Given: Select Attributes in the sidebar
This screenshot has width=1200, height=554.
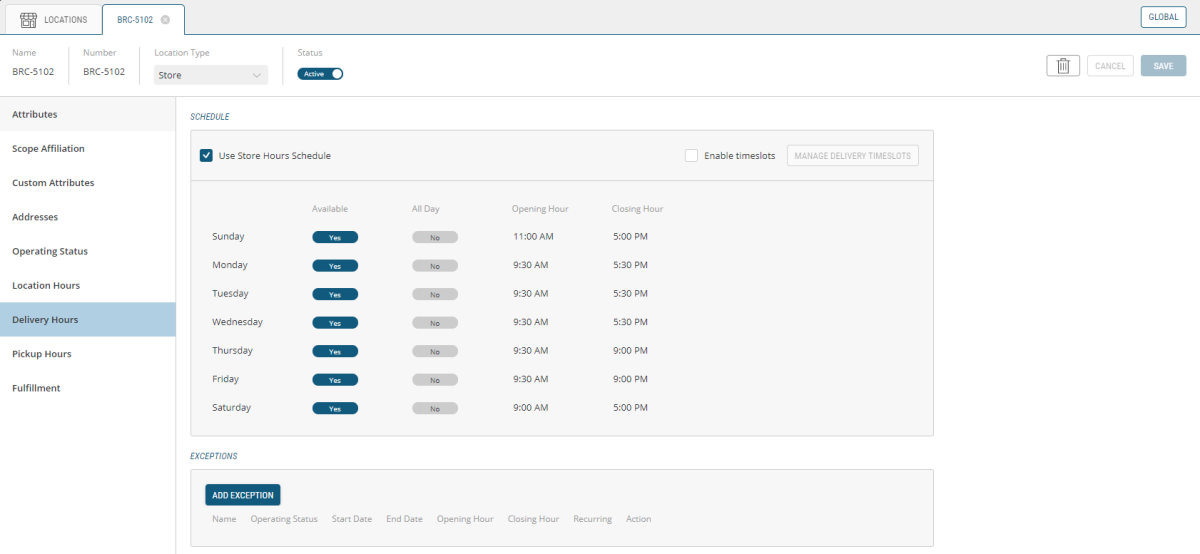Looking at the screenshot, I should (x=35, y=115).
